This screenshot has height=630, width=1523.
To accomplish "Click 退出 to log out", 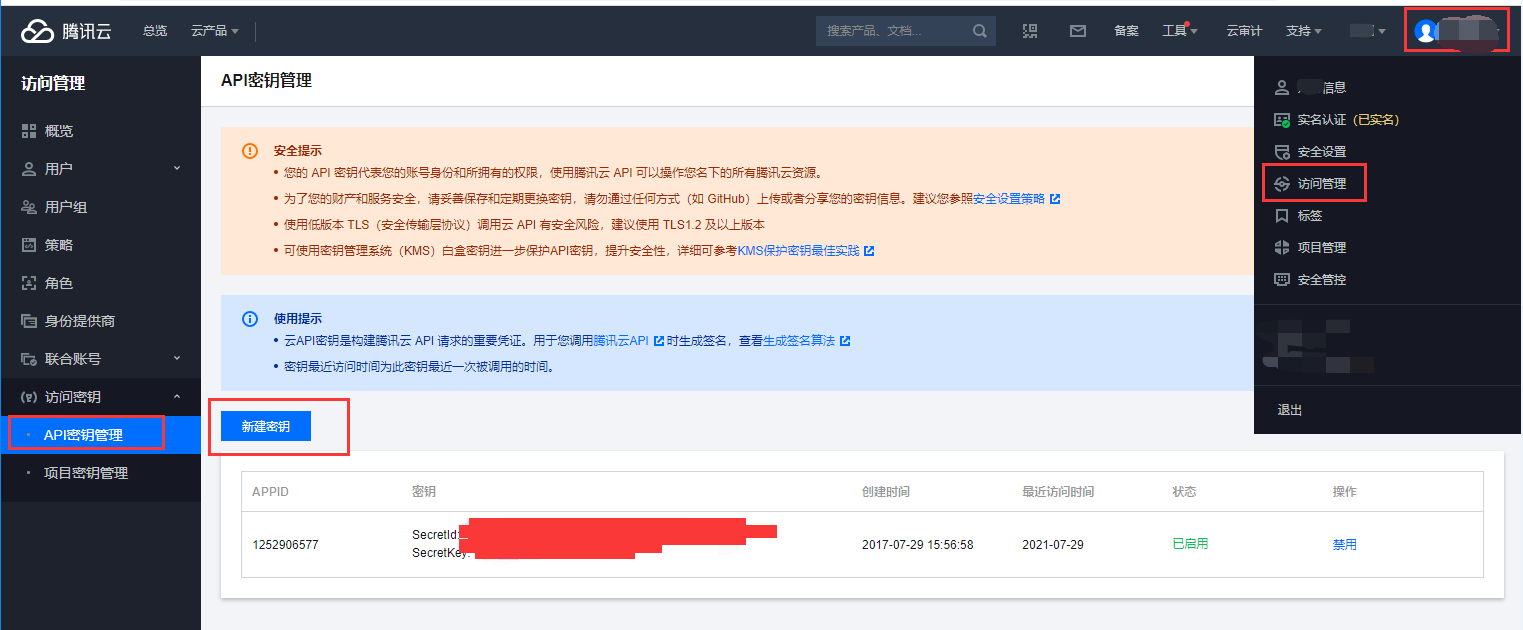I will (1290, 410).
